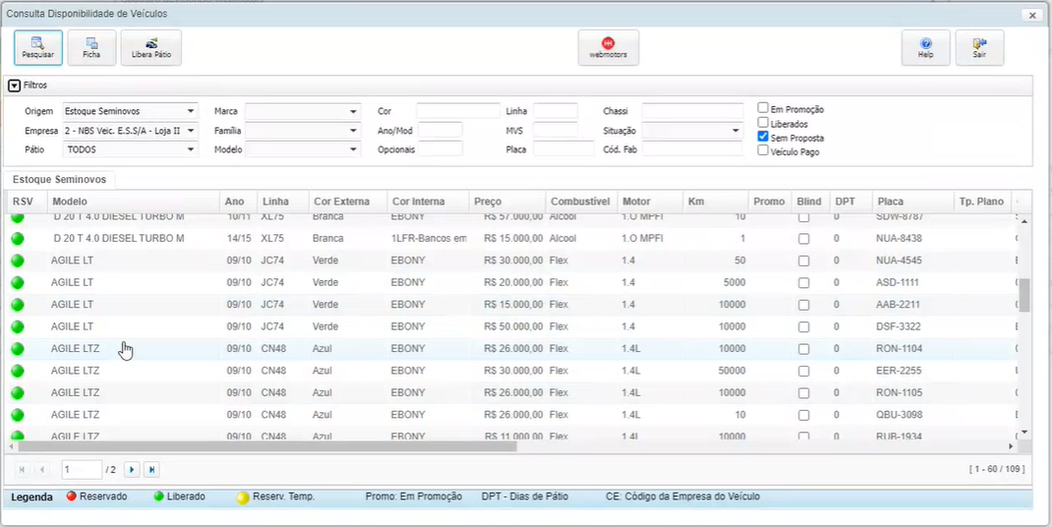Image resolution: width=1052 pixels, height=527 pixels.
Task: Click green status icon for plate QBU-3098
Action: pos(17,415)
